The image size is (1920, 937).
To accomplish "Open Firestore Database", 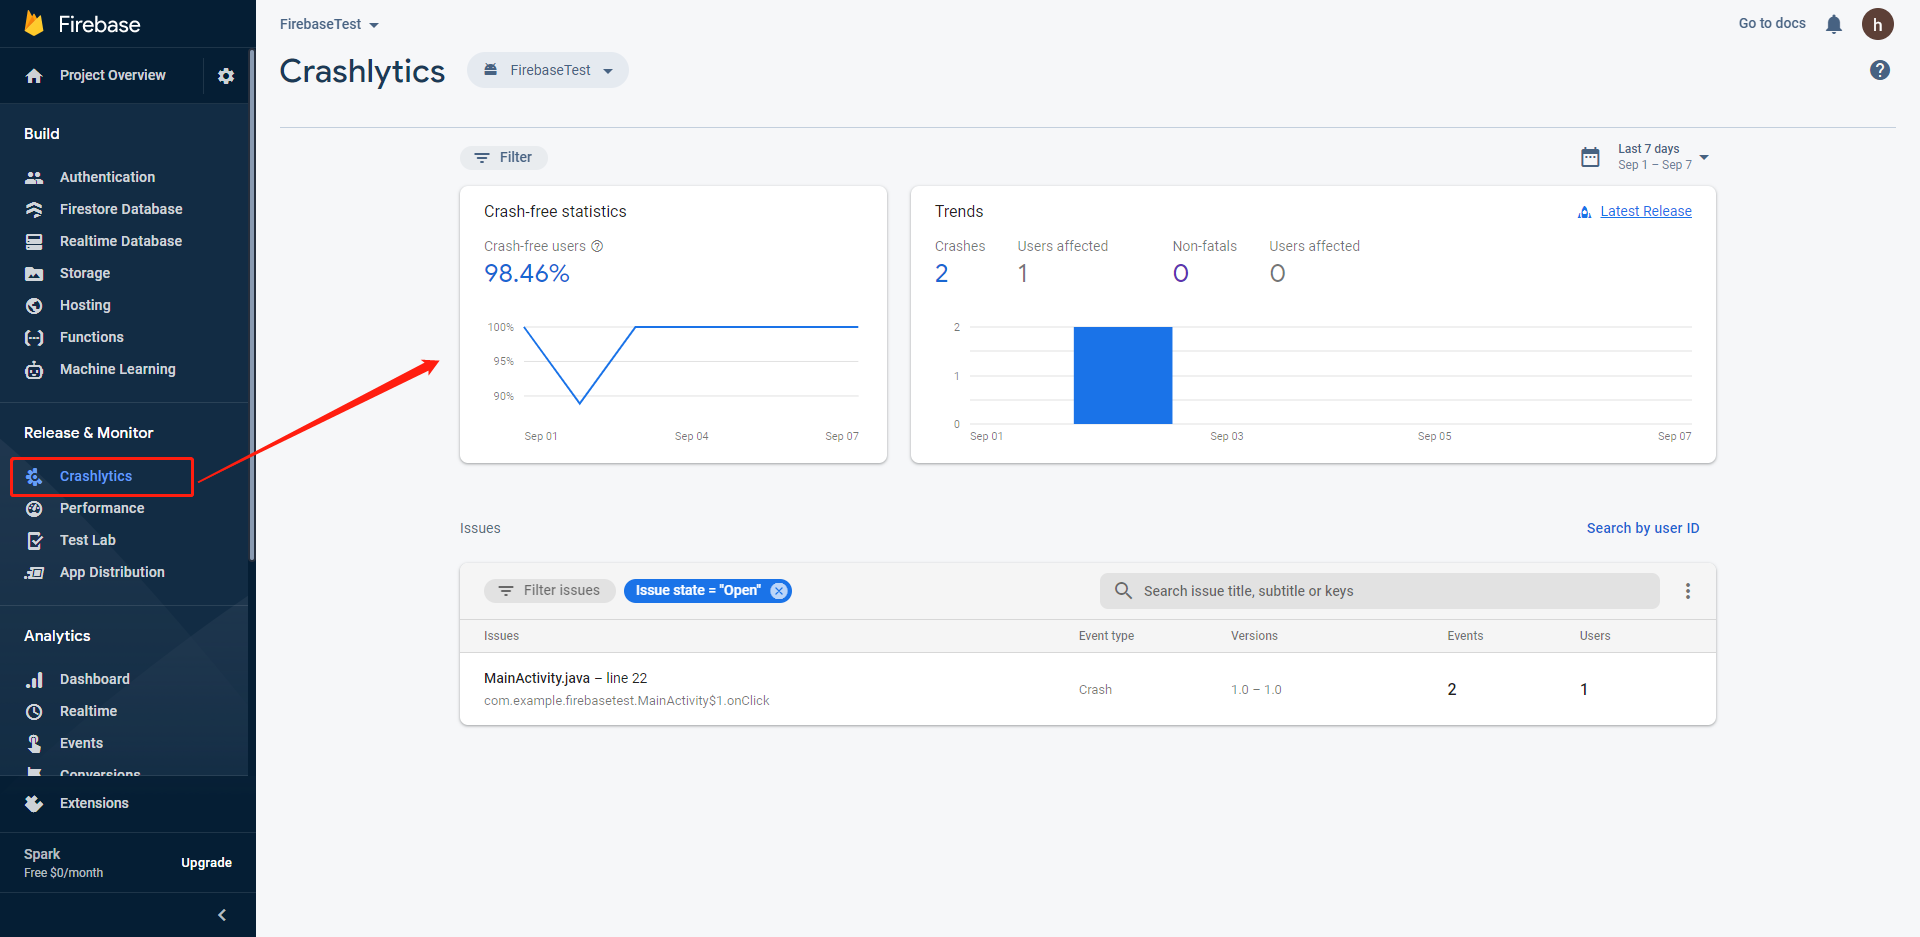I will coord(121,208).
